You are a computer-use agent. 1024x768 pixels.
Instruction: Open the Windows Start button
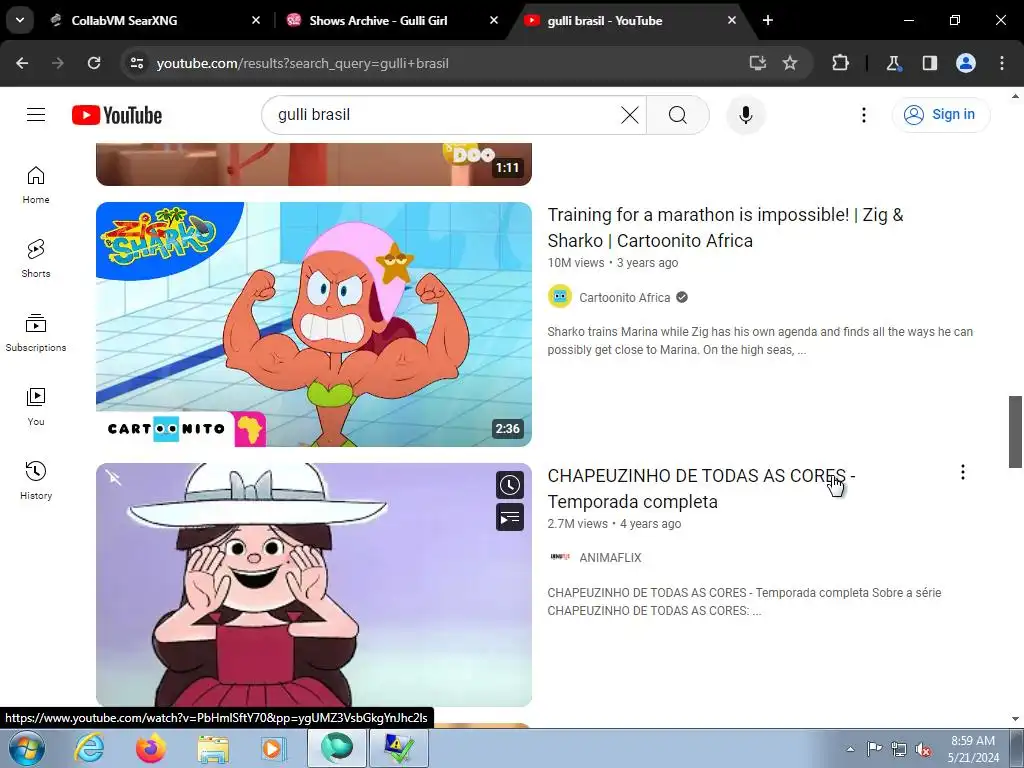26,748
